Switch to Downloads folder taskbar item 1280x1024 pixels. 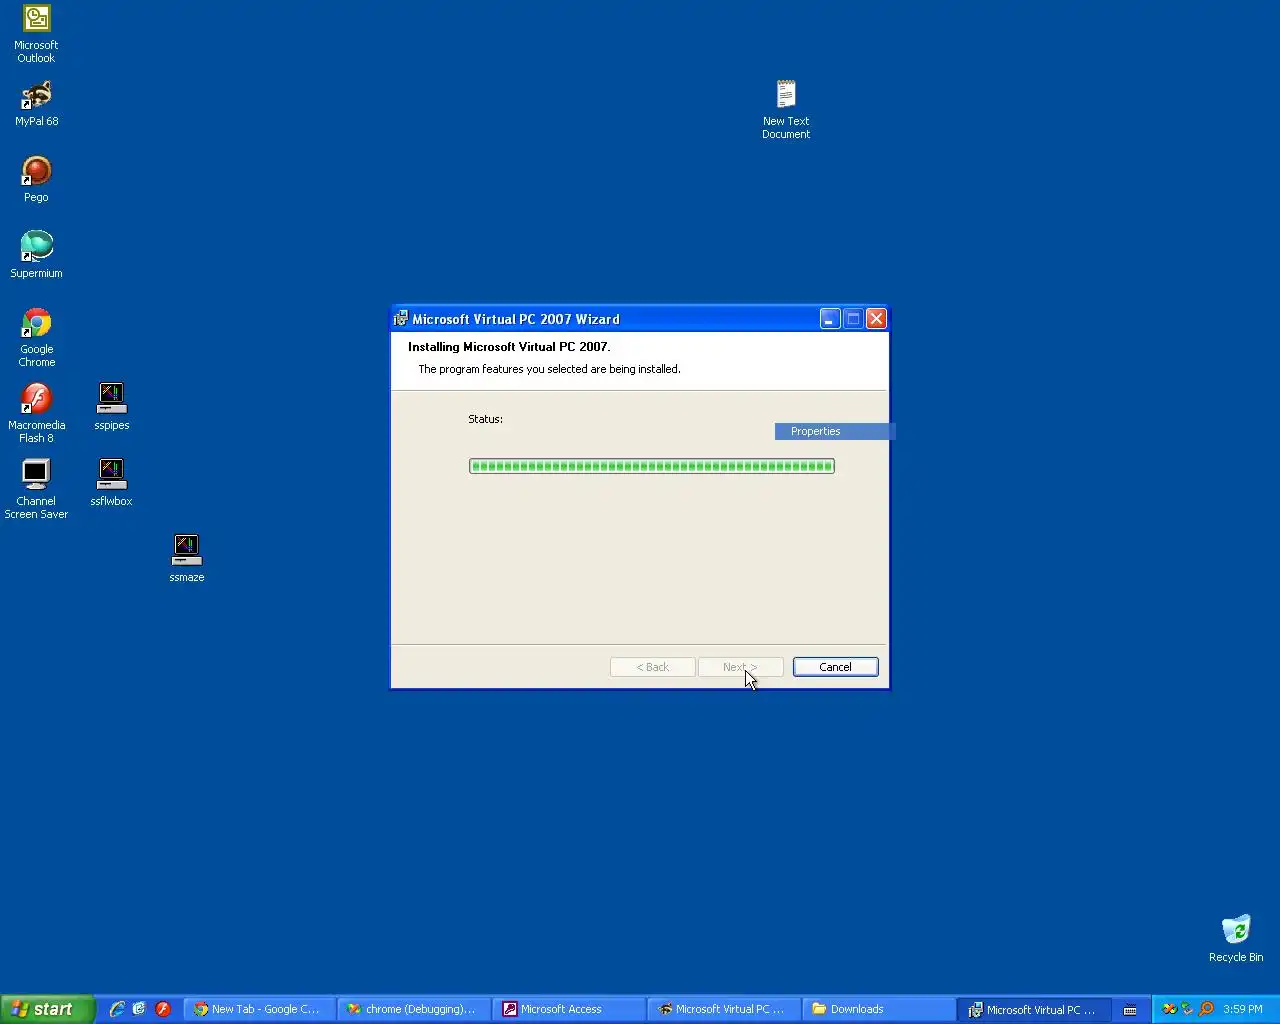[878, 1009]
